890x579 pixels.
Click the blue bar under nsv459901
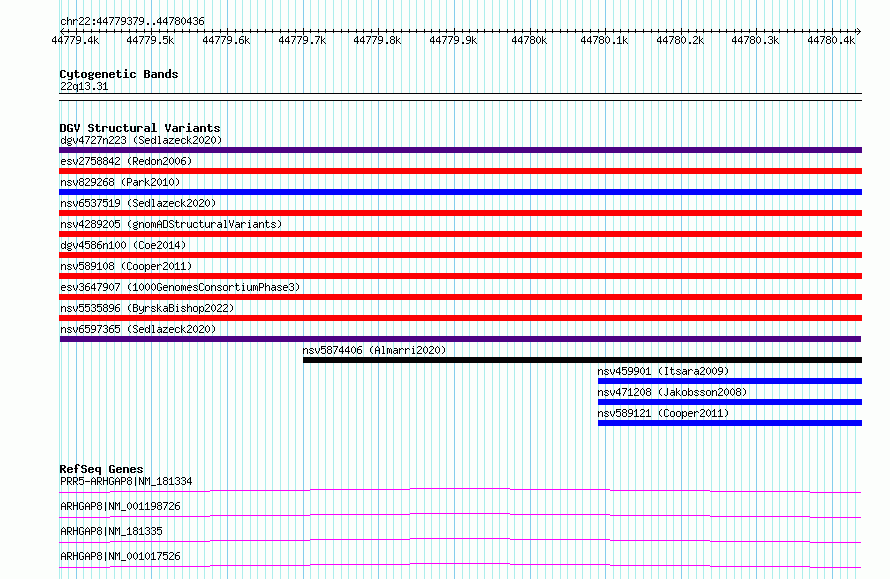pyautogui.click(x=730, y=381)
